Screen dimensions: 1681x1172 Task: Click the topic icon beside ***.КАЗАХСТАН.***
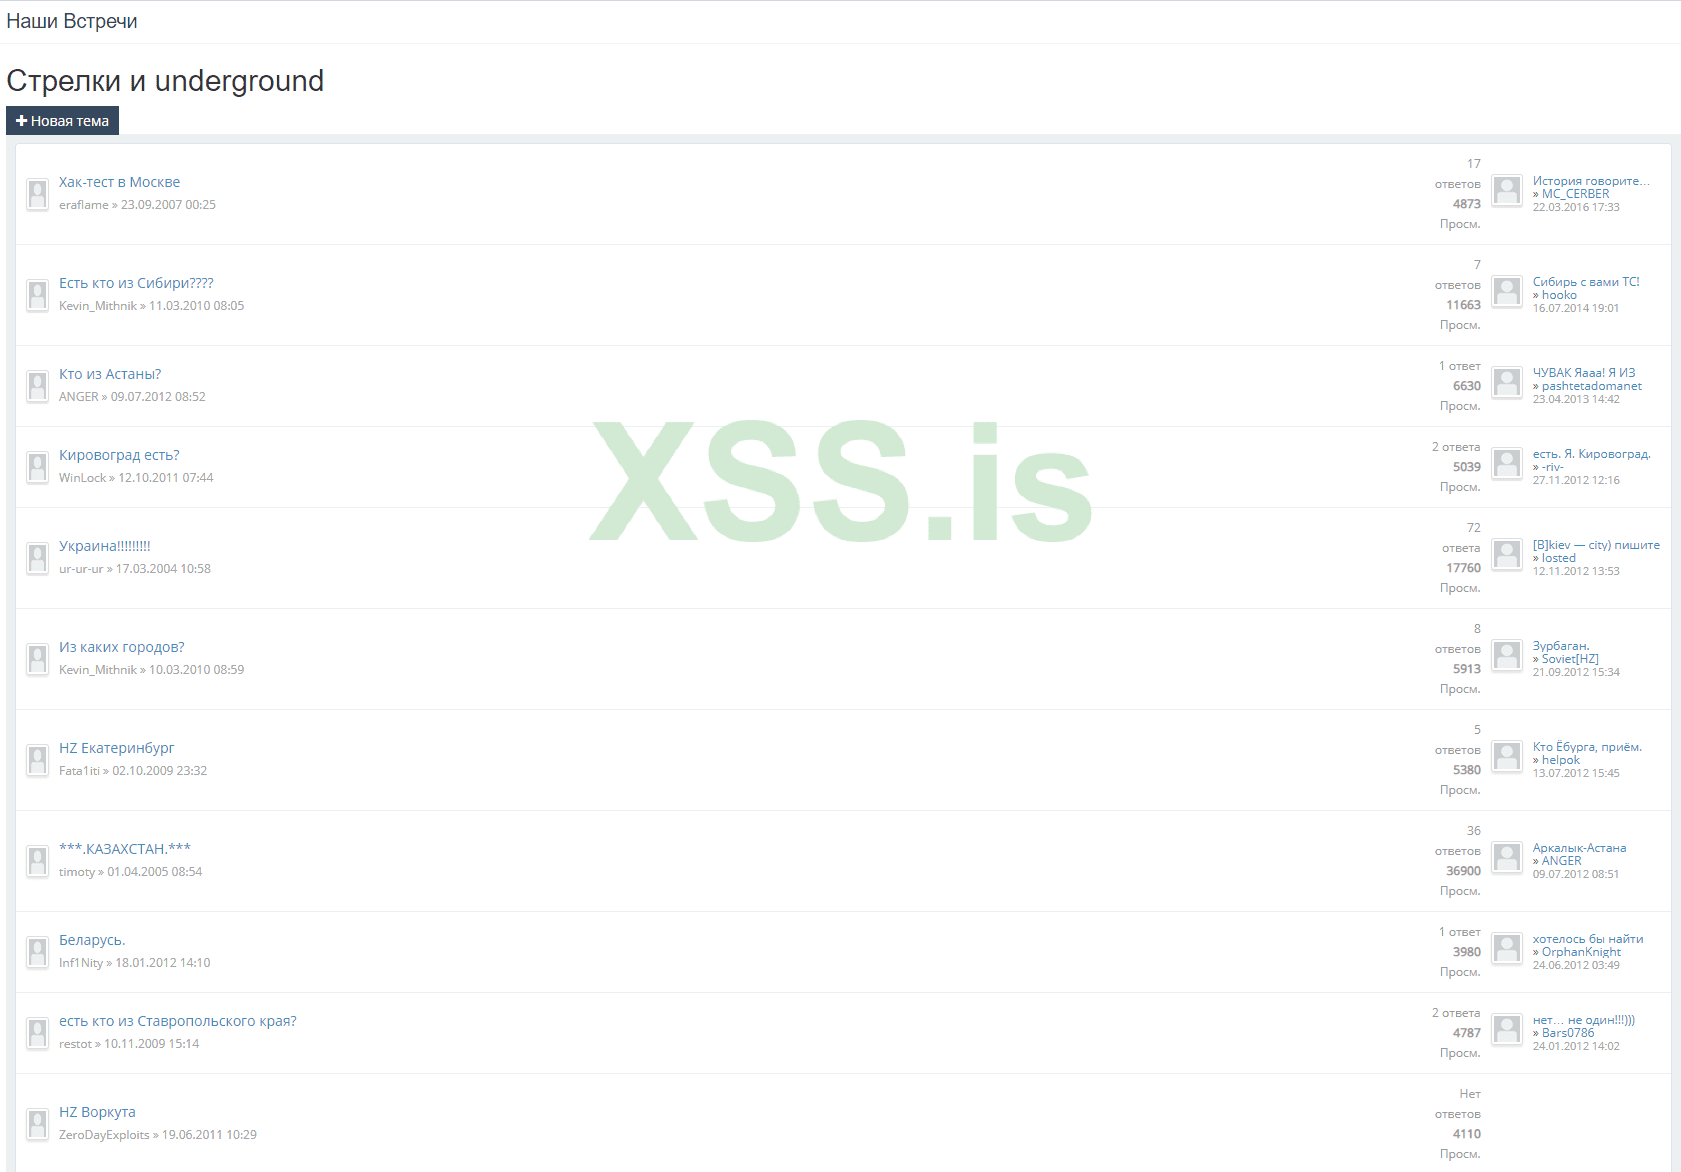click(x=37, y=861)
